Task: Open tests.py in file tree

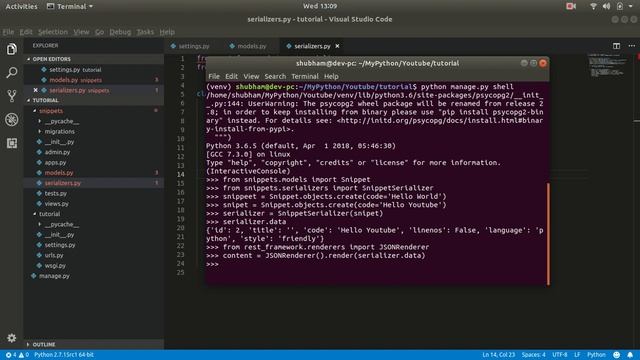Action: pyautogui.click(x=56, y=193)
